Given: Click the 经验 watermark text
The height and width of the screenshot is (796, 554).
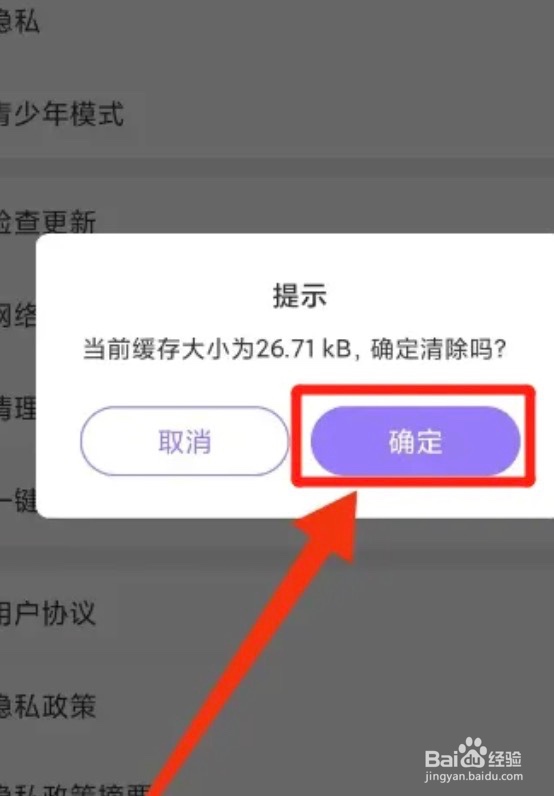Looking at the screenshot, I should click(505, 759).
